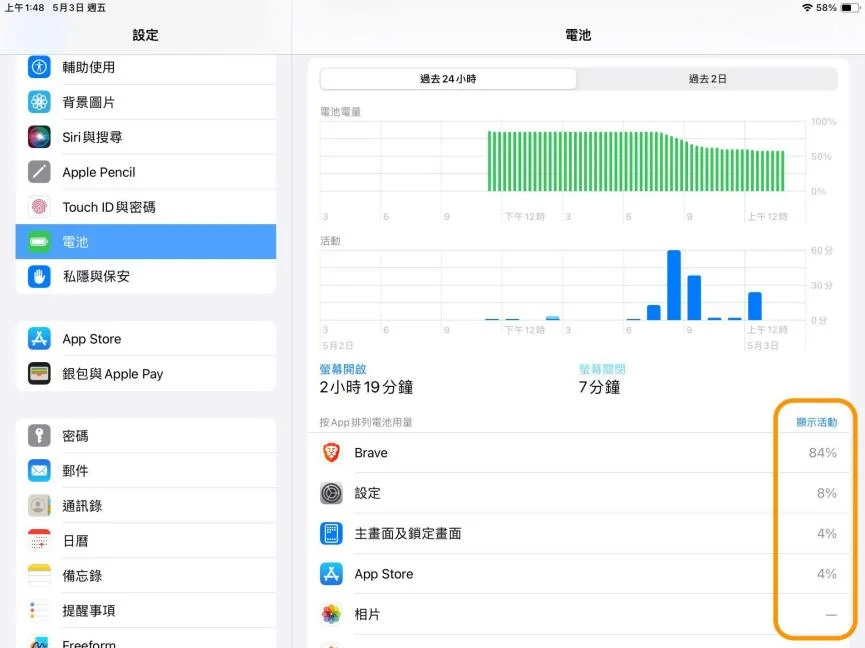
Task: Open 通訊錄 settings row
Action: (x=146, y=506)
